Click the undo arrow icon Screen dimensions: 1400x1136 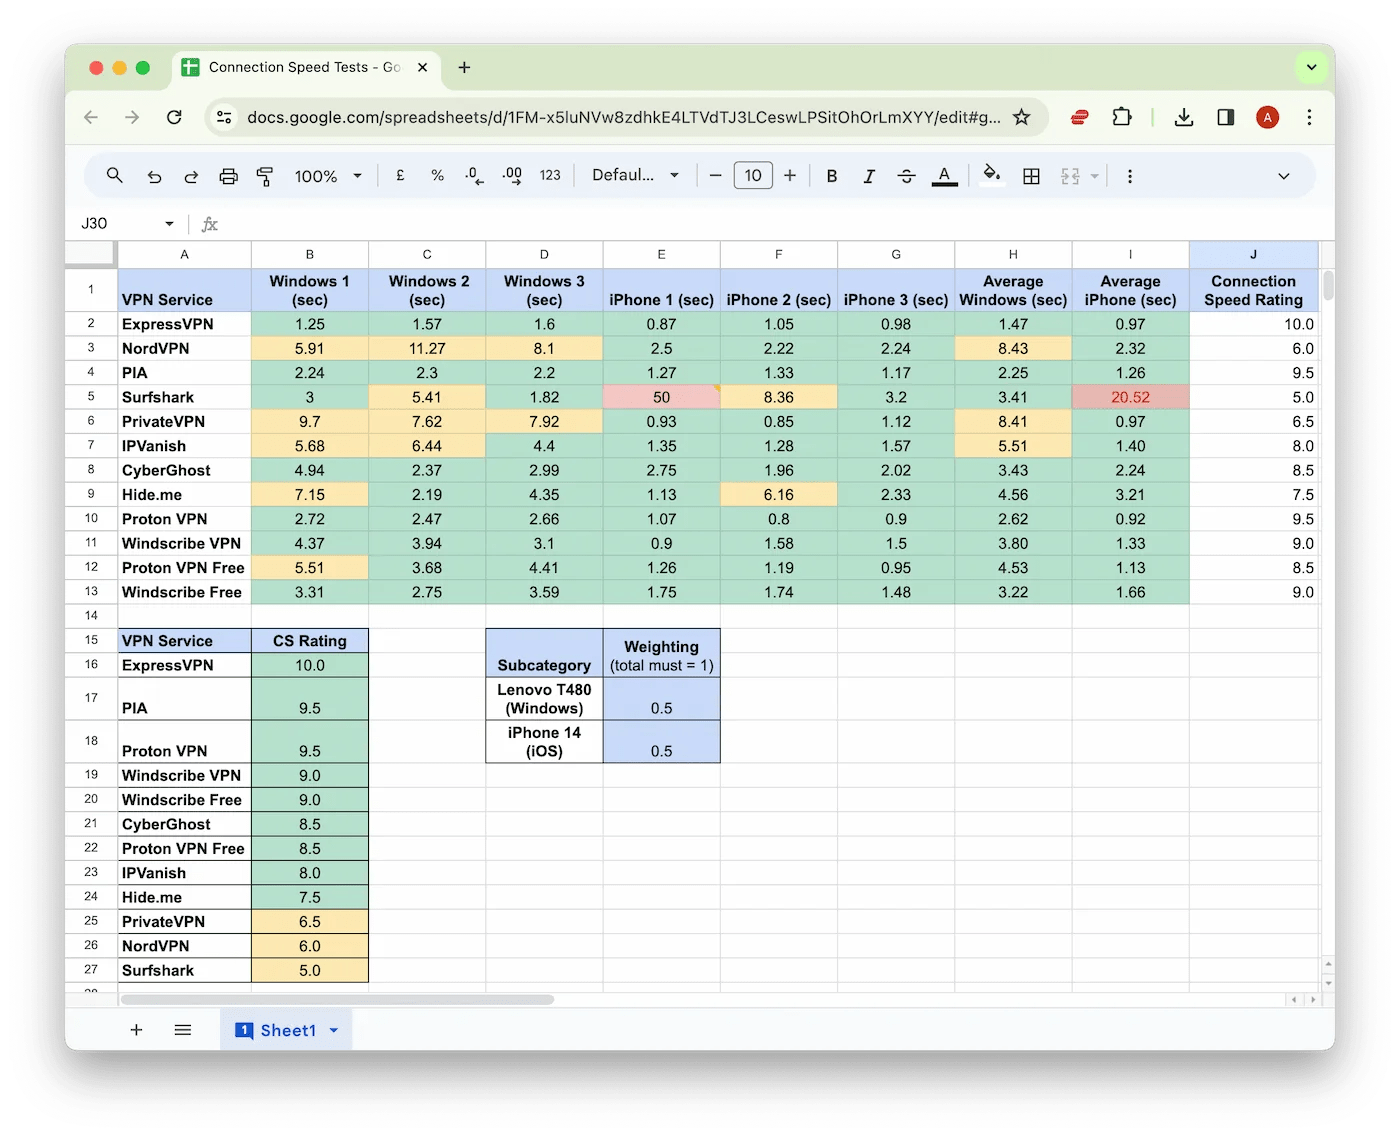pyautogui.click(x=154, y=176)
